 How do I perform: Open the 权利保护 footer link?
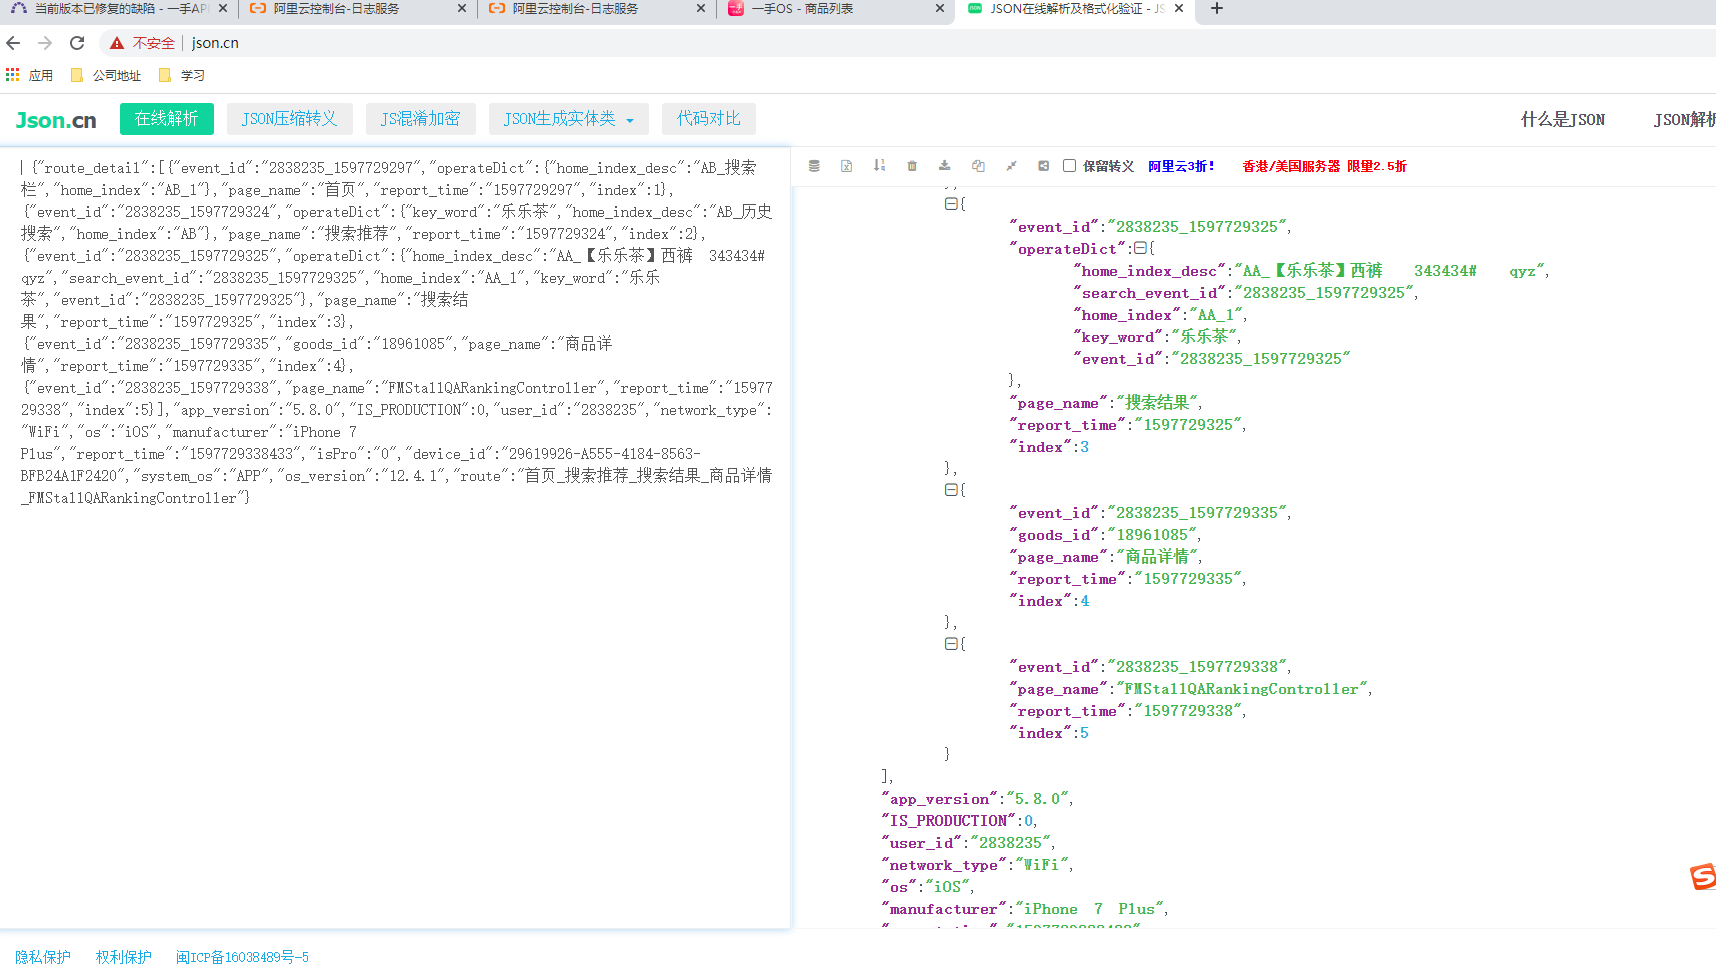coord(124,957)
